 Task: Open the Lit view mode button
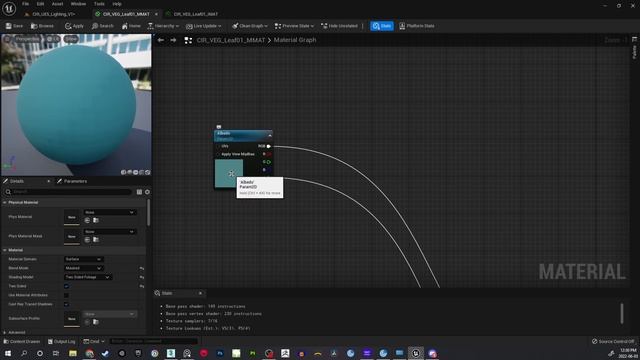pyautogui.click(x=53, y=39)
